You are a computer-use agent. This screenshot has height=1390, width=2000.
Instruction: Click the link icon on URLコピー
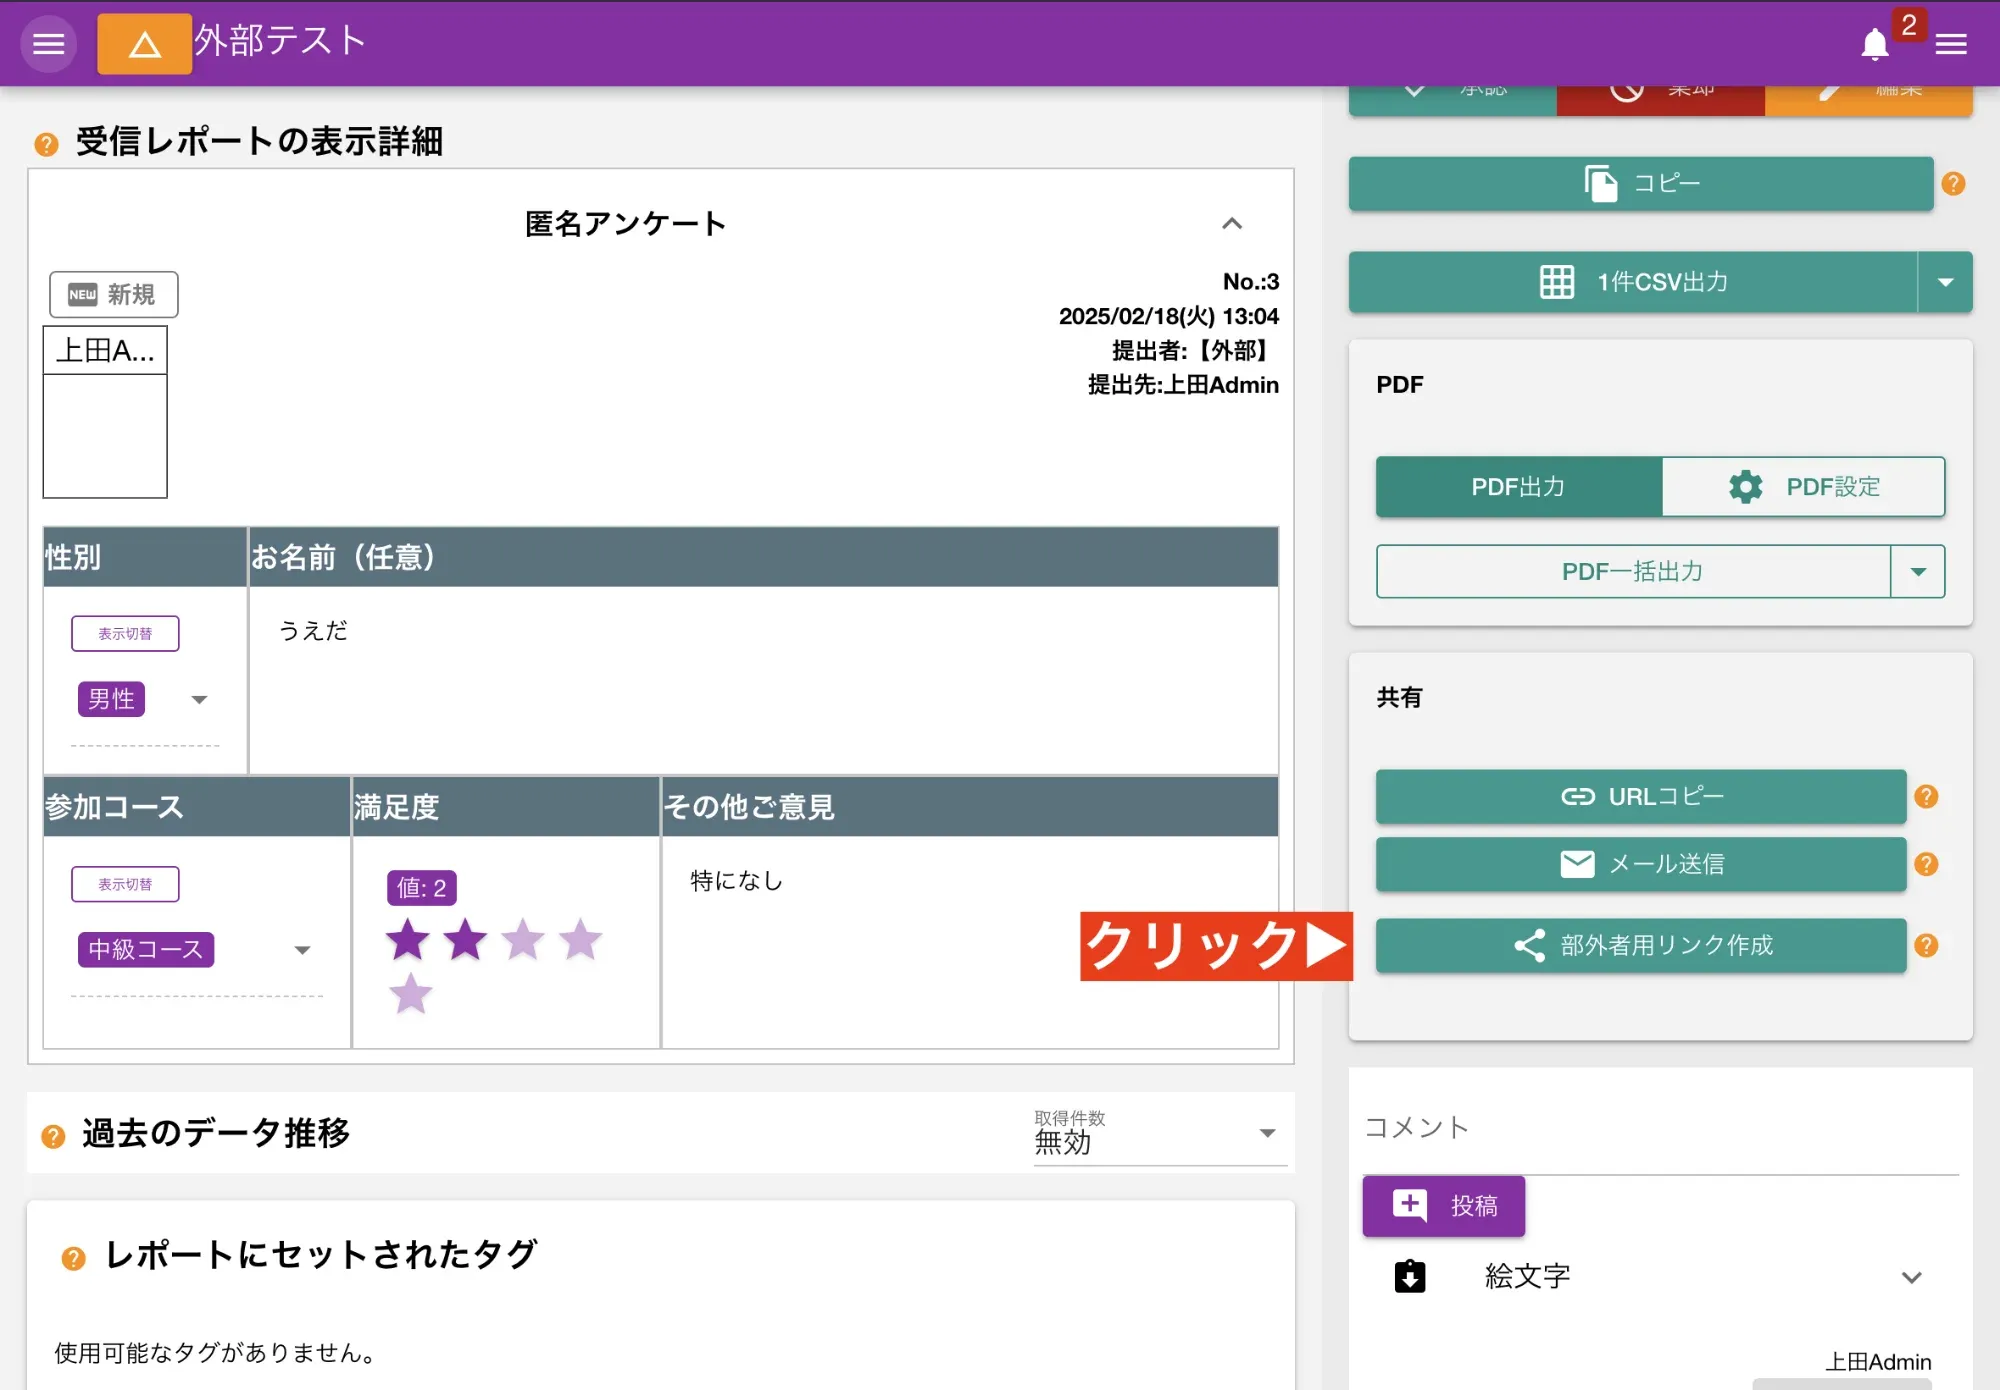pos(1578,797)
